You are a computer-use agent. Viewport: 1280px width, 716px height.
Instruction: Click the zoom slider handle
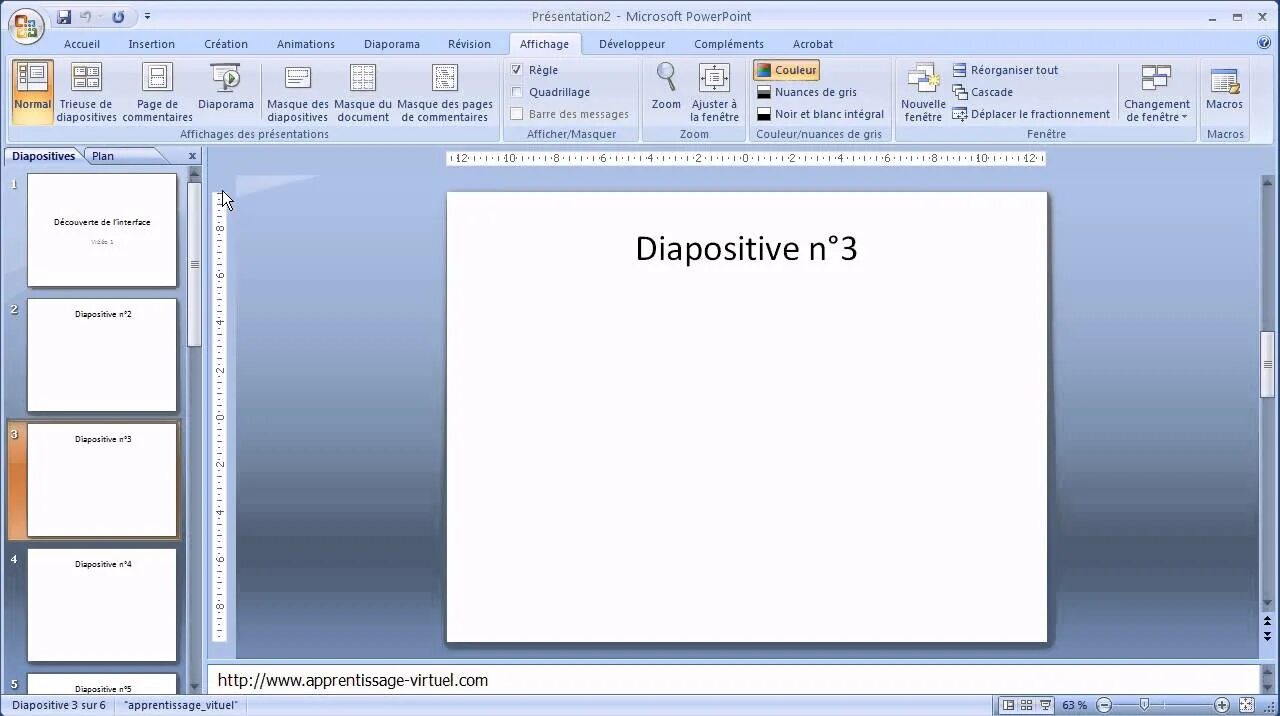pos(1145,705)
